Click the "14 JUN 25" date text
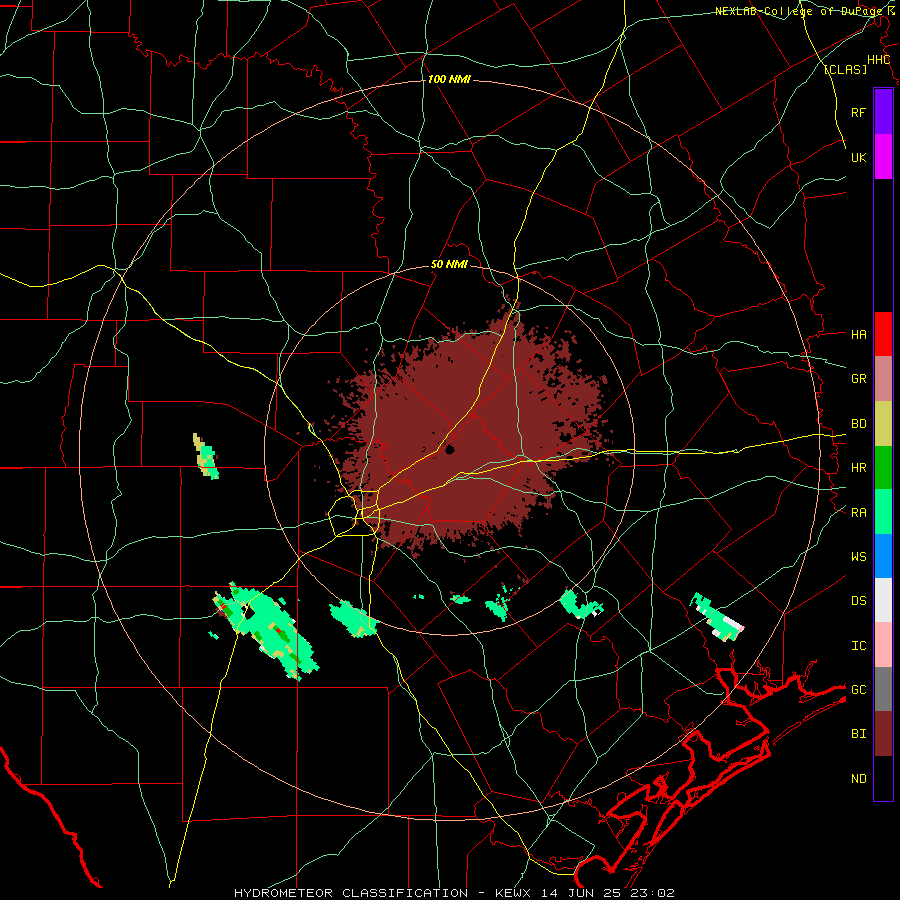900x900 pixels. point(580,893)
